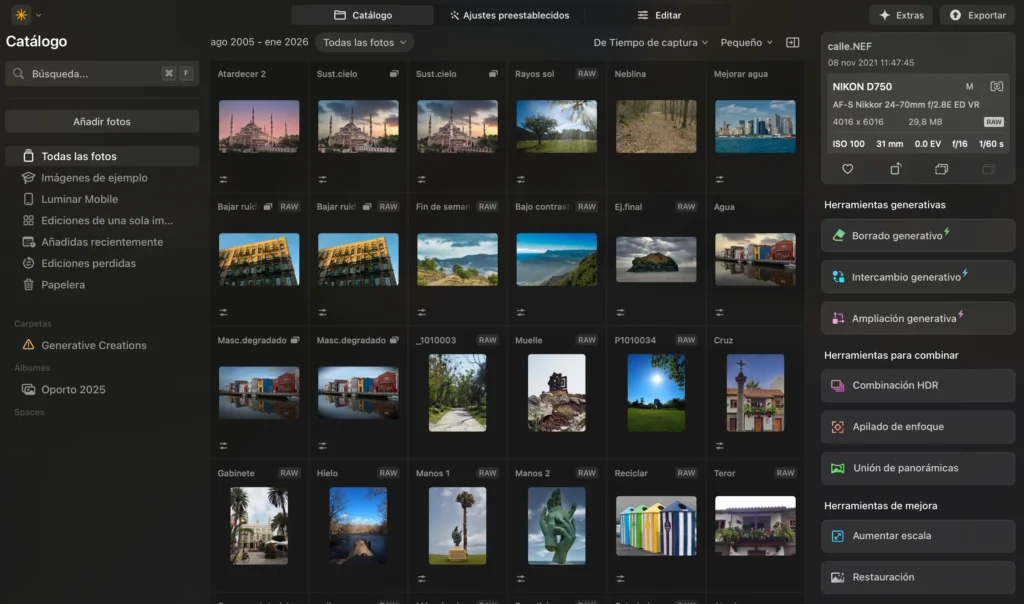Open Añadidas recientemente collection

(x=102, y=242)
